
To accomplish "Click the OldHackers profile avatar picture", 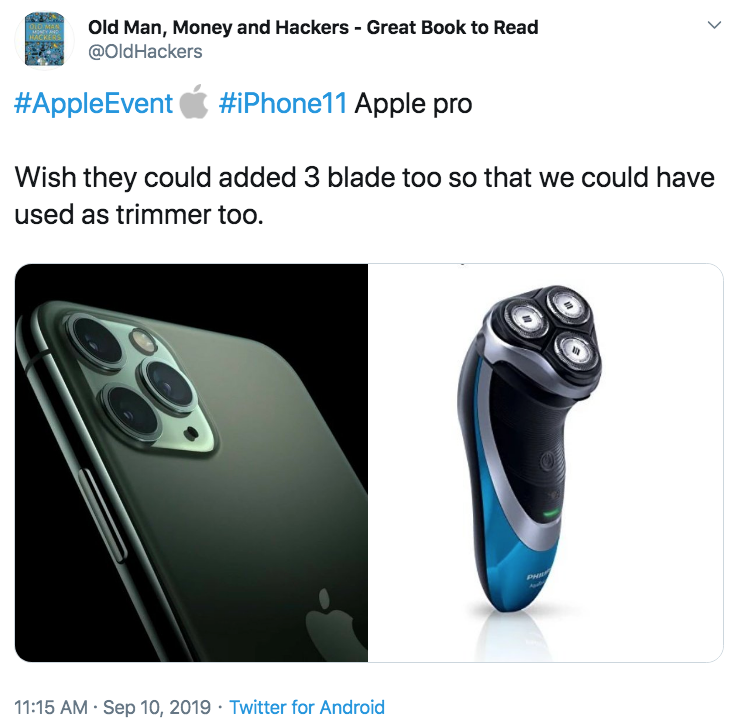I will [x=44, y=40].
